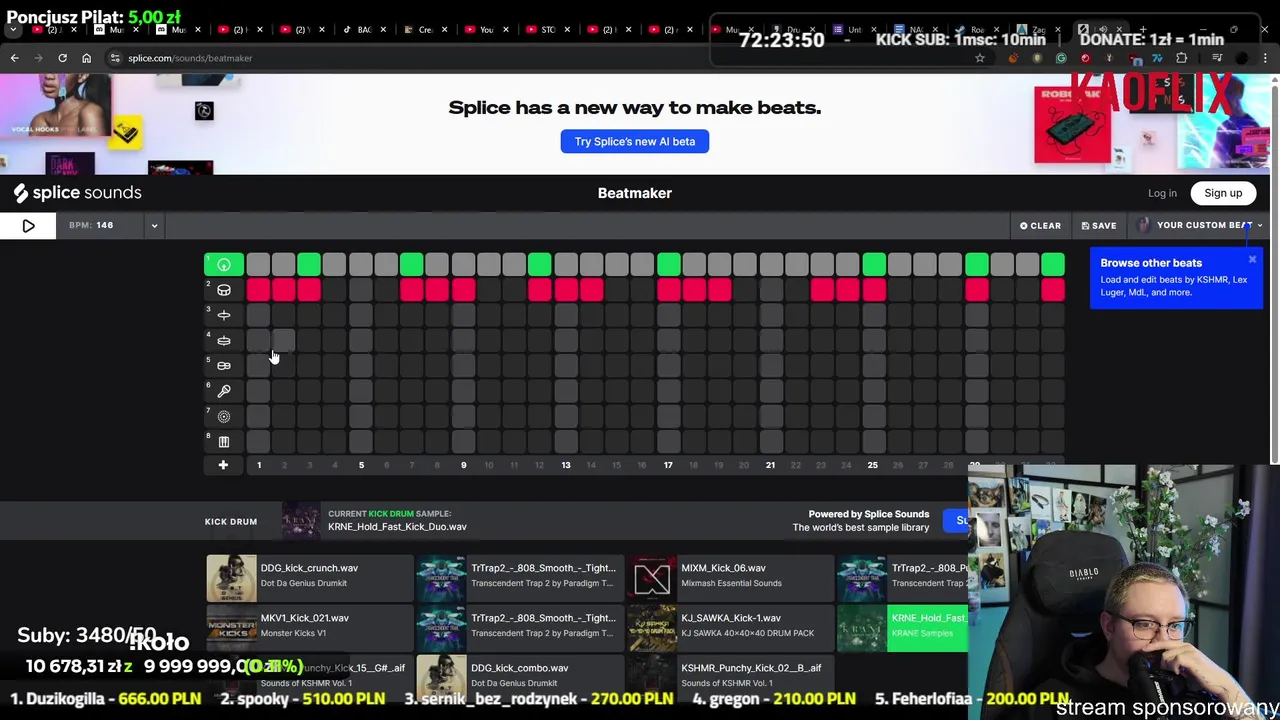Open Your Custom Beat dropdown

click(1200, 226)
